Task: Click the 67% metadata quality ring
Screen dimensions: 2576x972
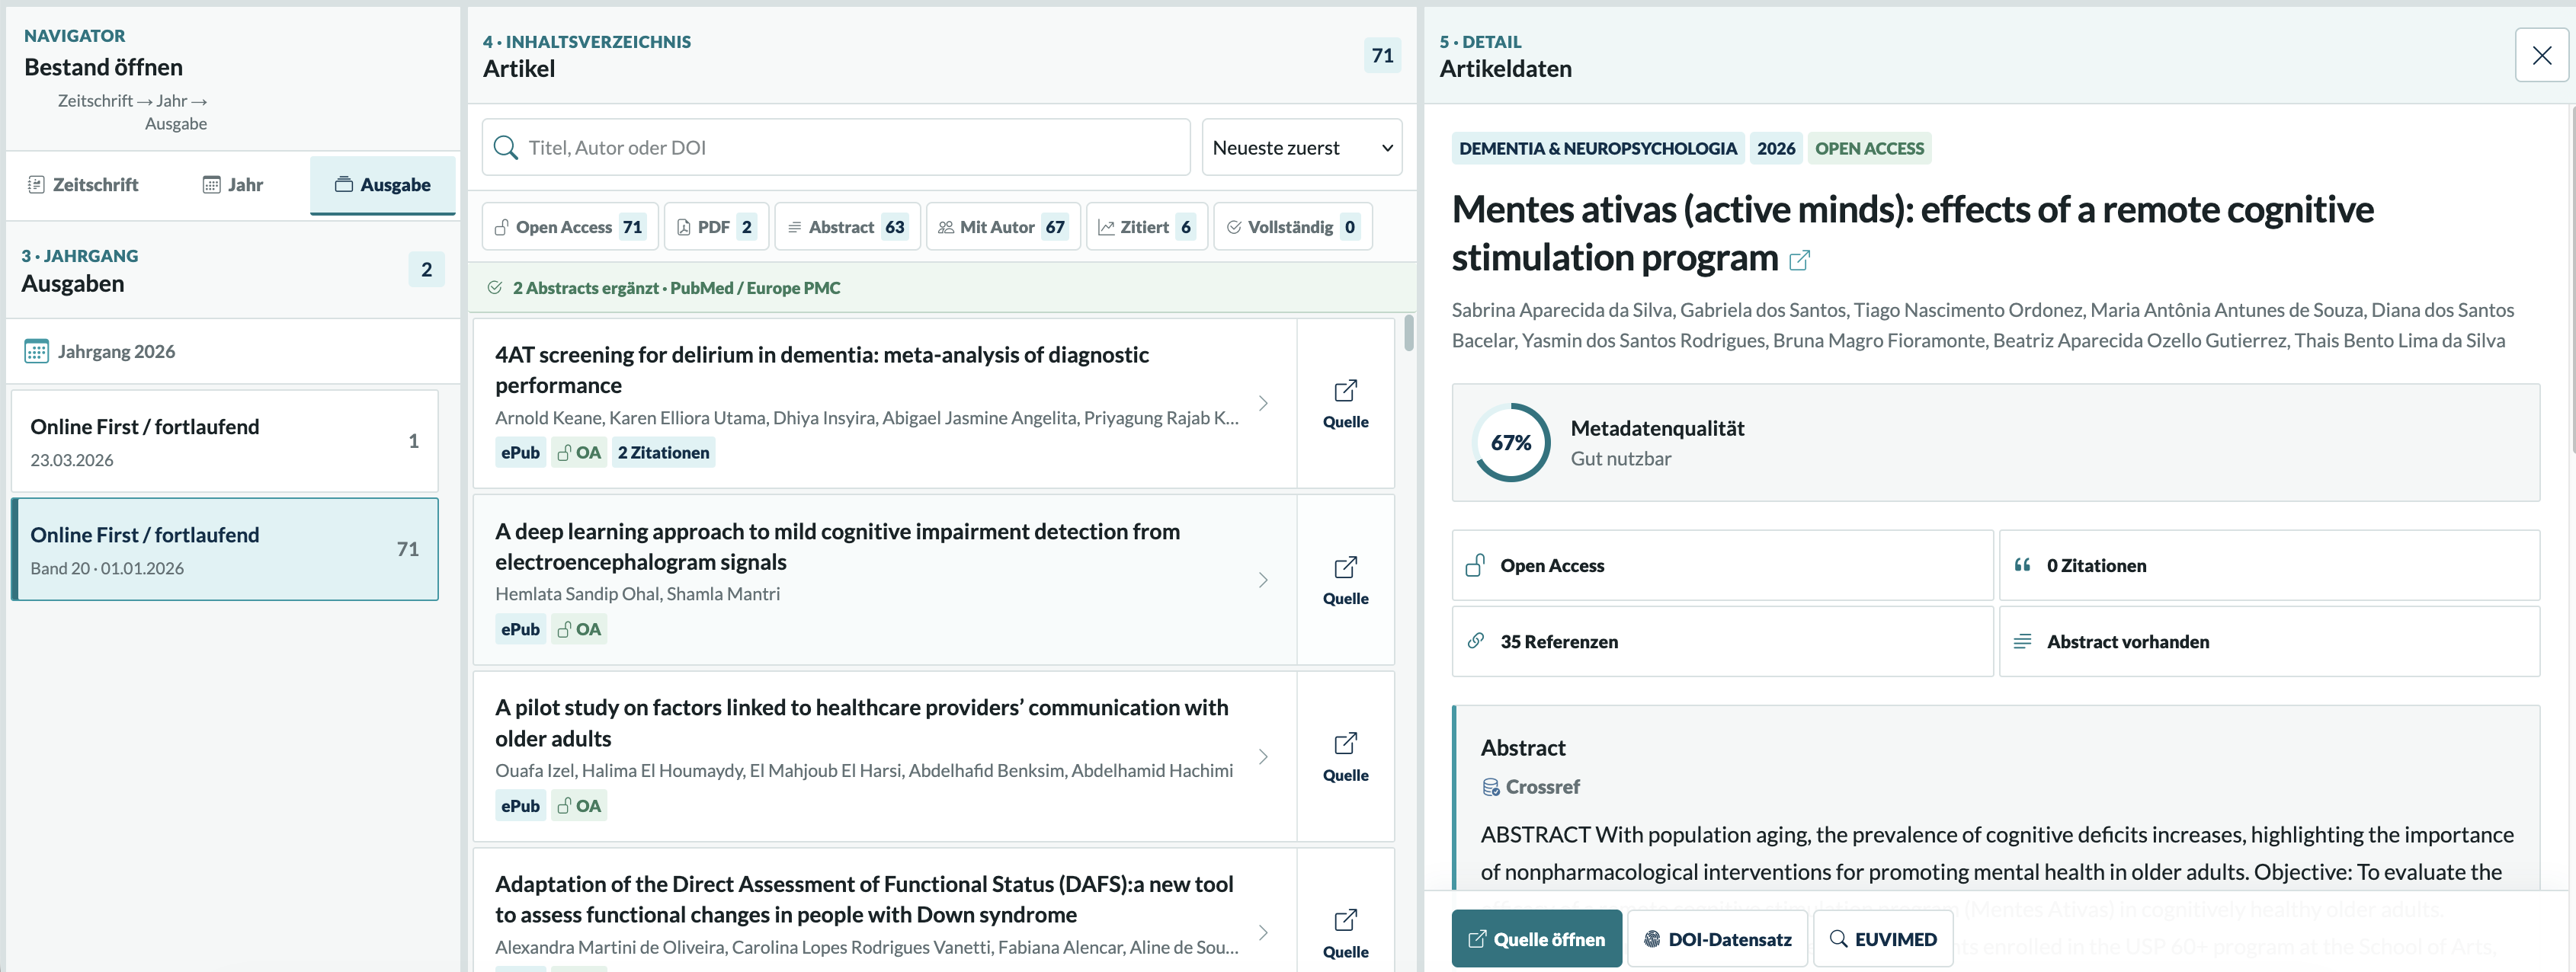Action: pyautogui.click(x=1510, y=443)
